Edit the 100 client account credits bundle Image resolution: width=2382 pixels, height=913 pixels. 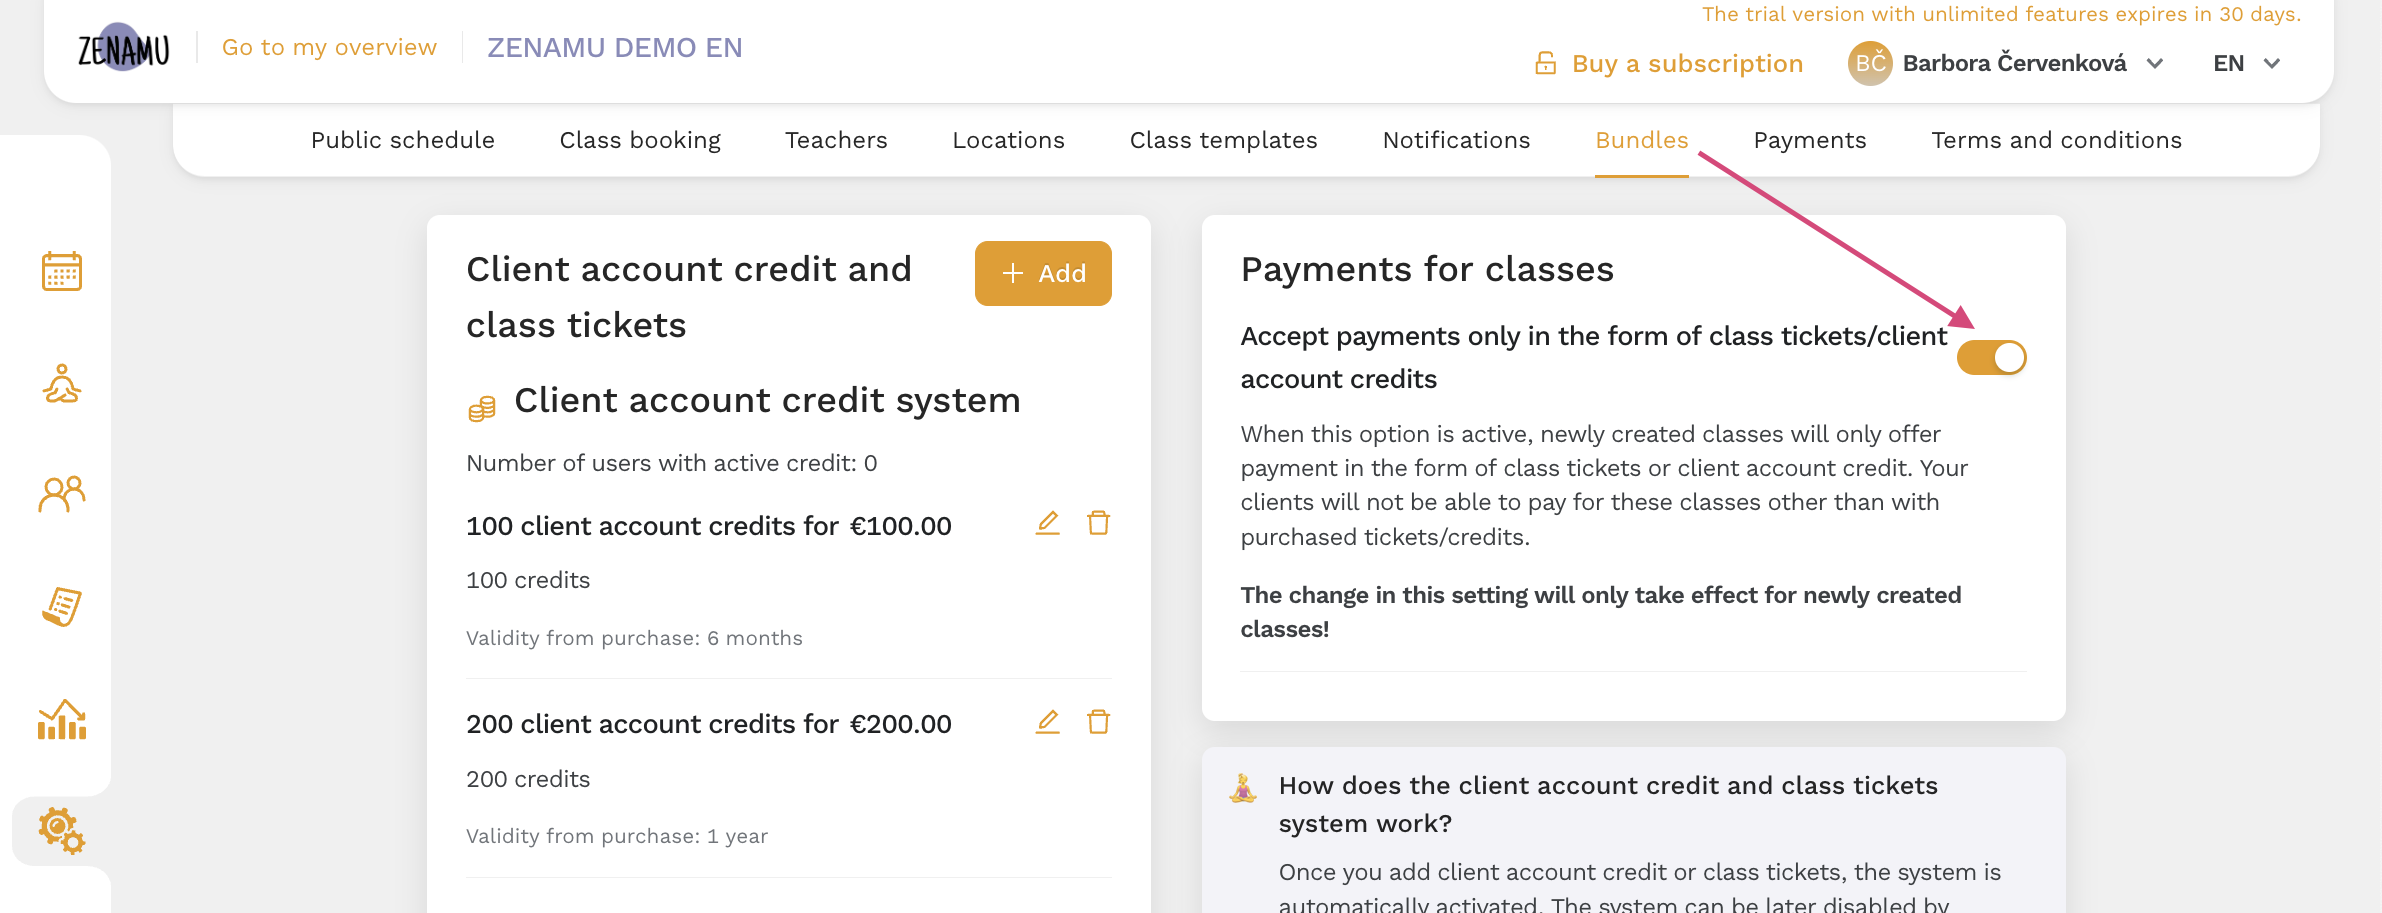1047,523
